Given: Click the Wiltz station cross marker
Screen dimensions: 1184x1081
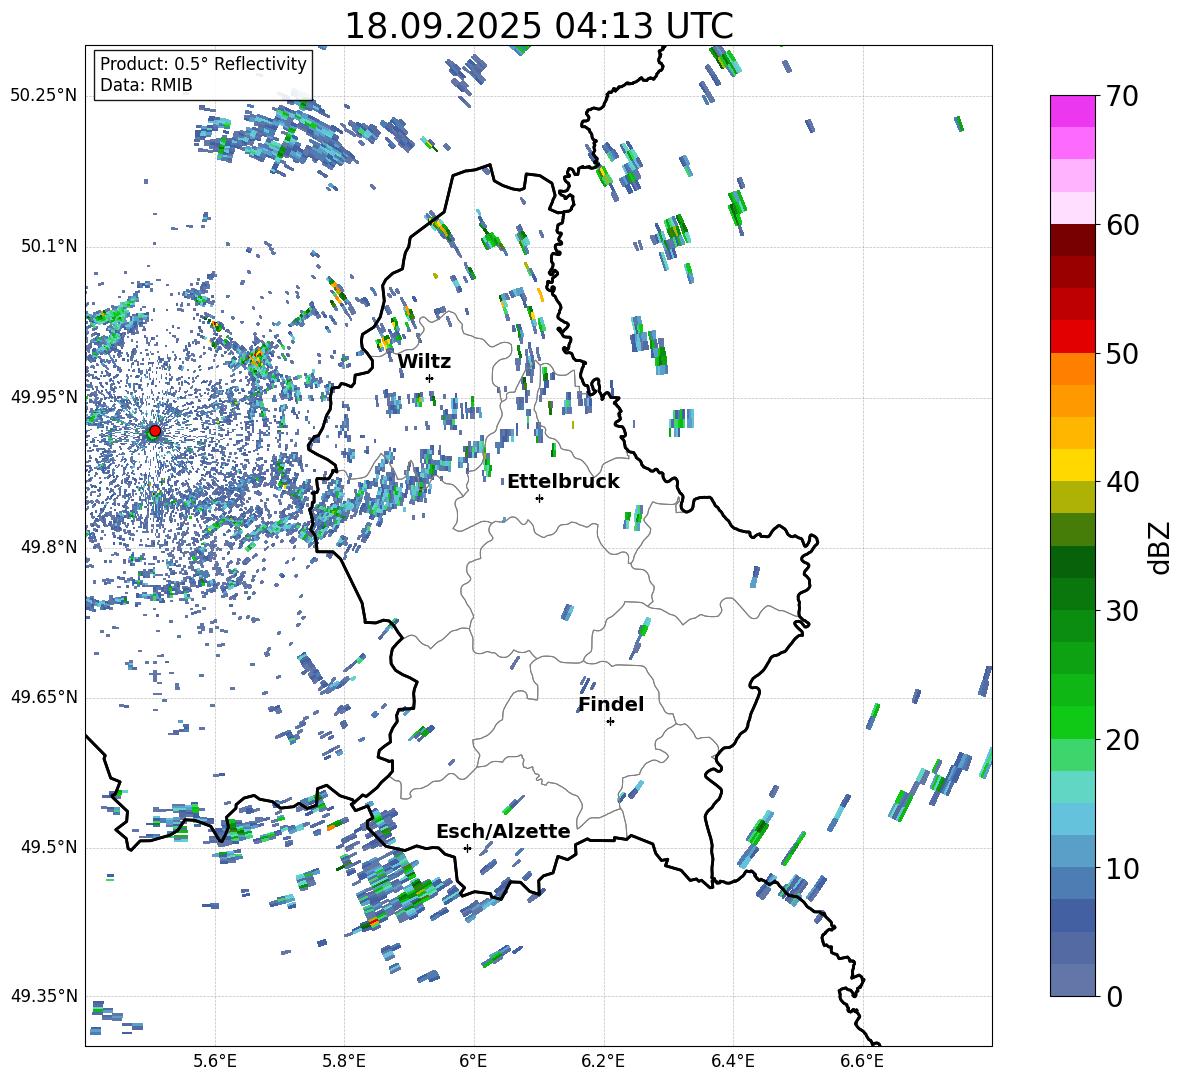Looking at the screenshot, I should 429,378.
